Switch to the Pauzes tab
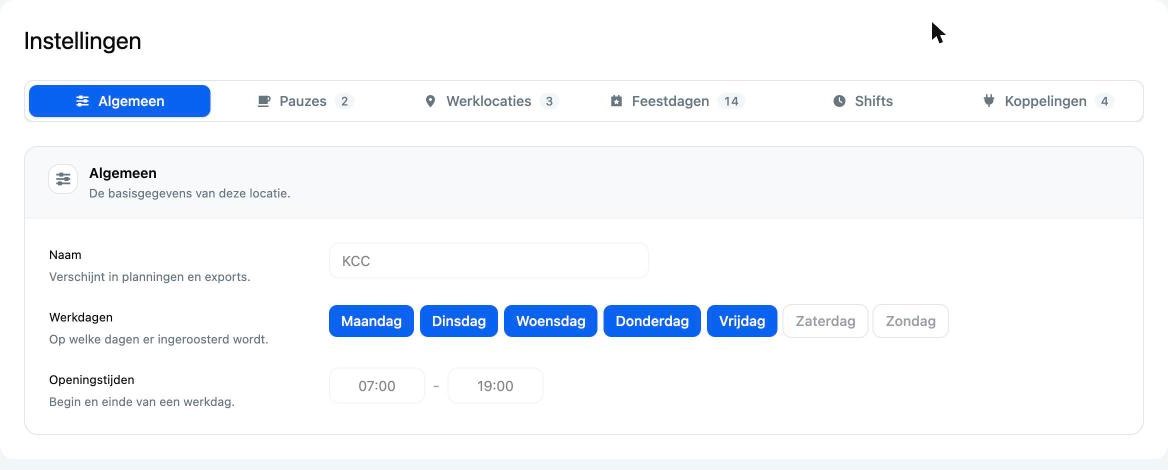 (305, 101)
